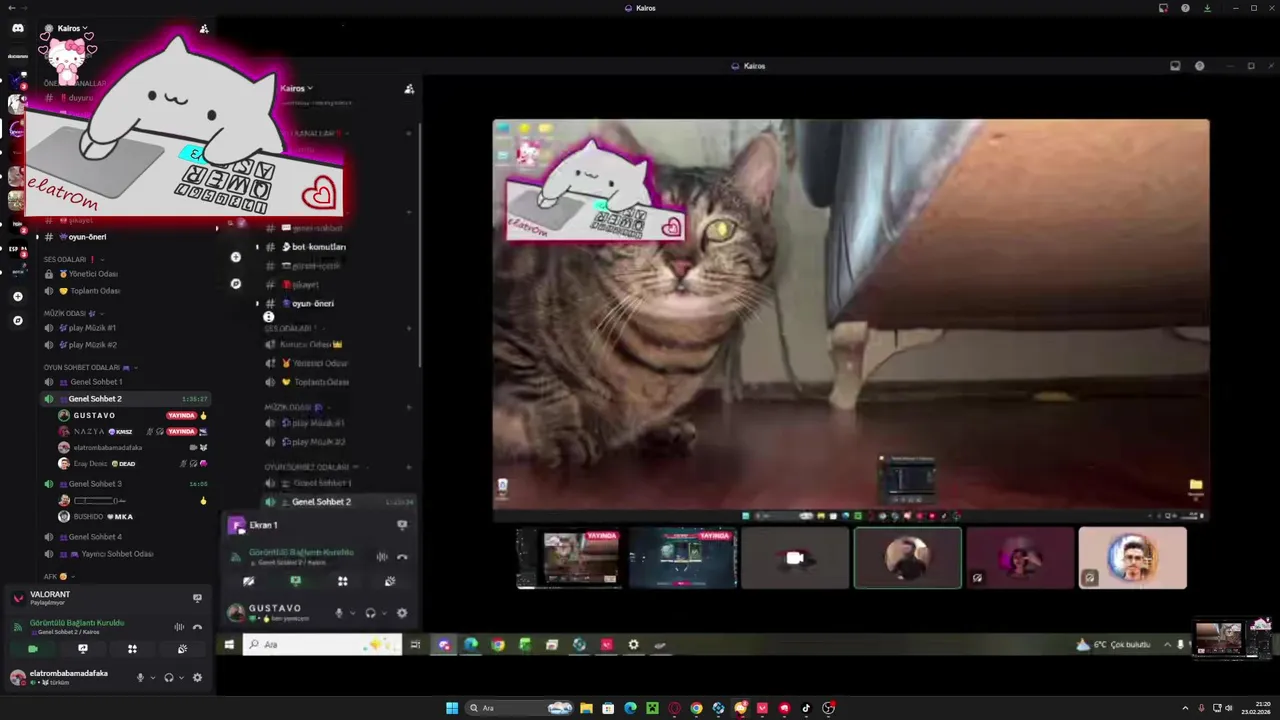Open microphone input options arrow
Viewport: 1280px width, 720px height.
click(x=152, y=677)
